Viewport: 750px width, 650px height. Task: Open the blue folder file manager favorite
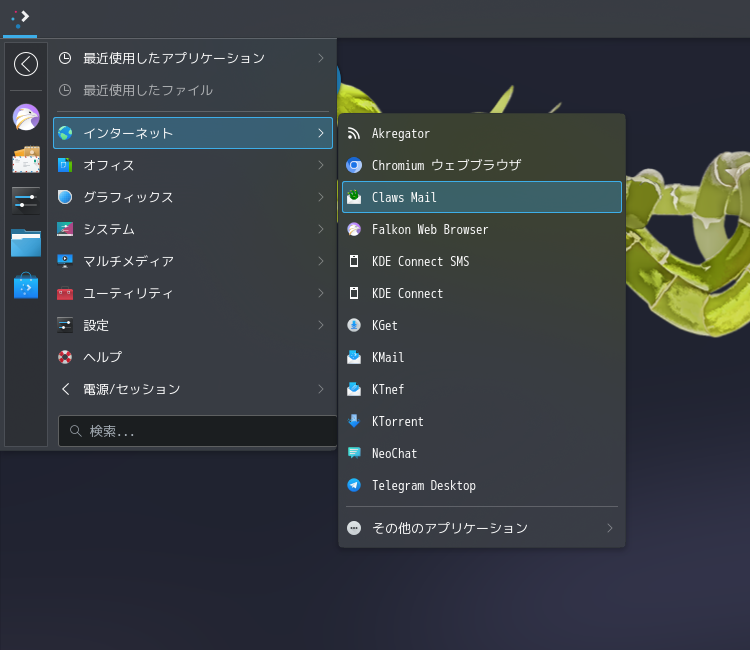26,243
